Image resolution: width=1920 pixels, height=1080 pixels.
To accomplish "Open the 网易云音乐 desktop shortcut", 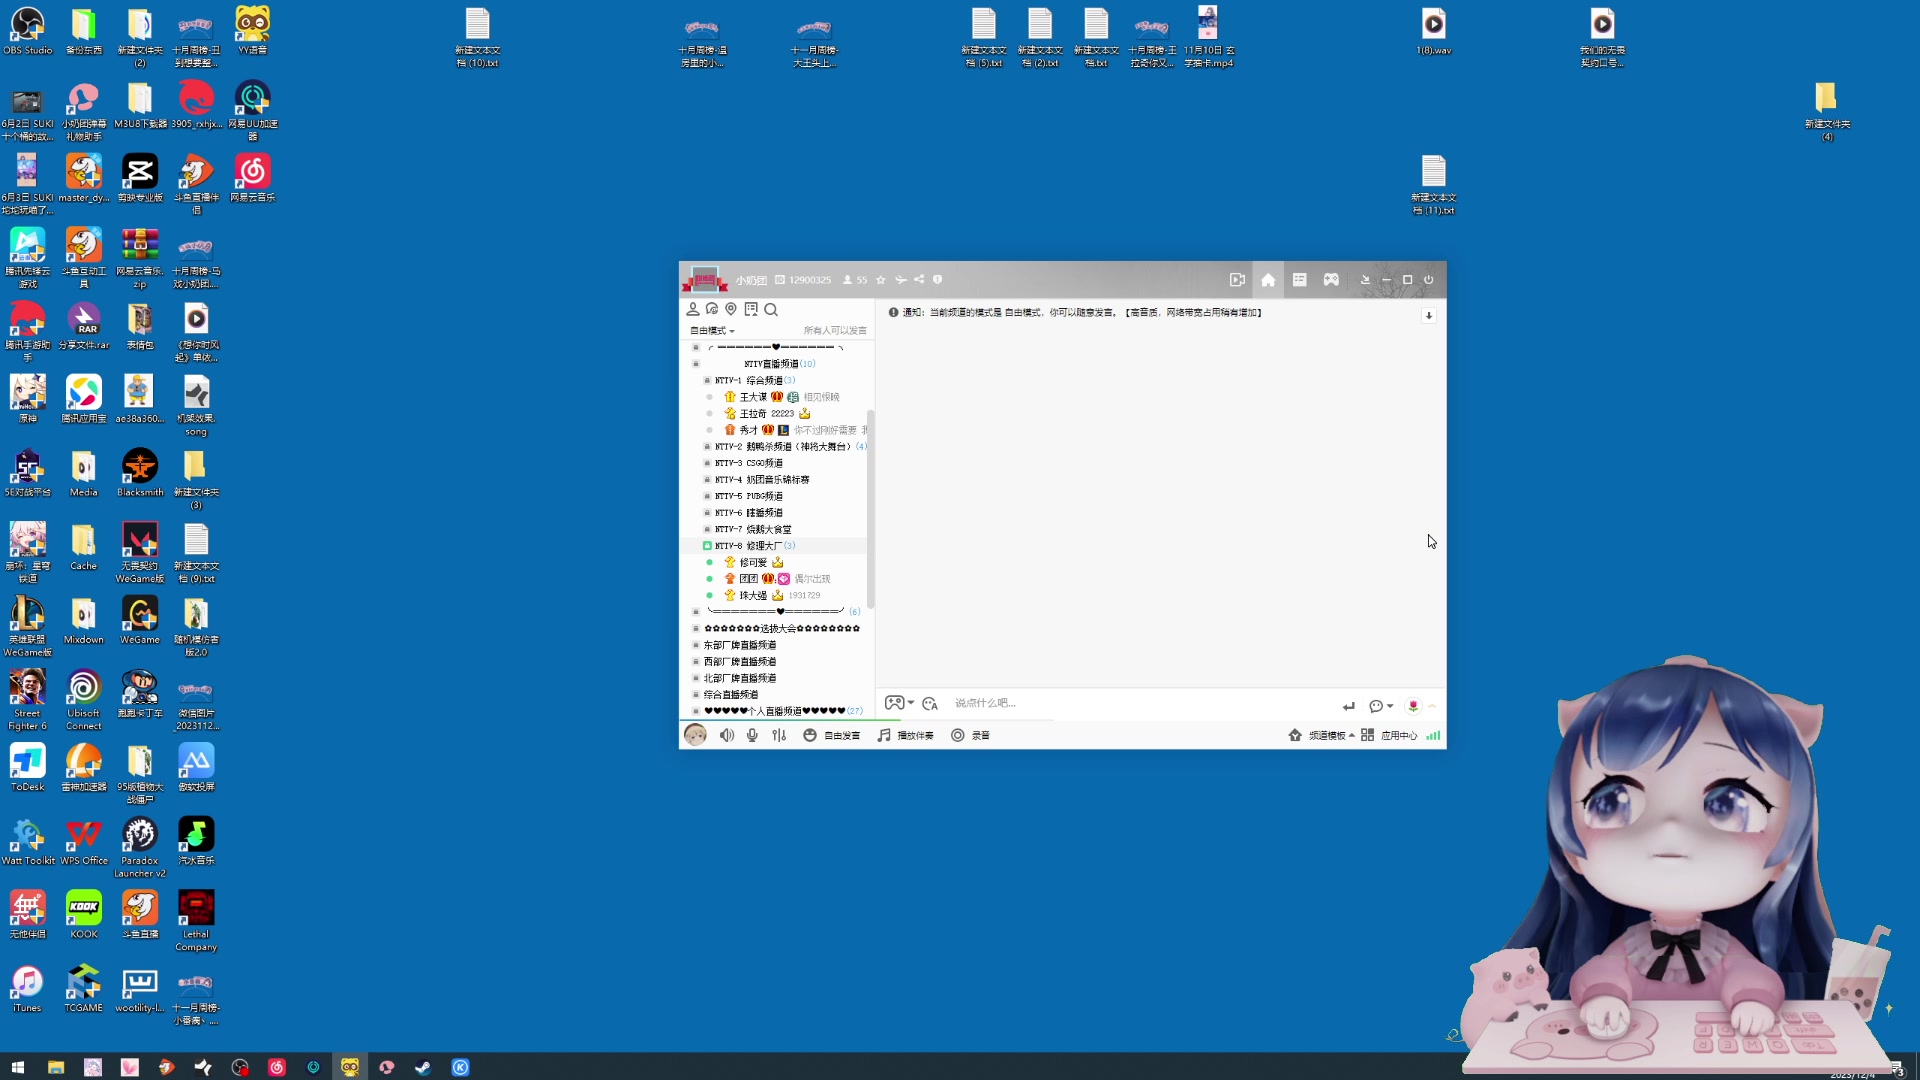I will click(252, 178).
